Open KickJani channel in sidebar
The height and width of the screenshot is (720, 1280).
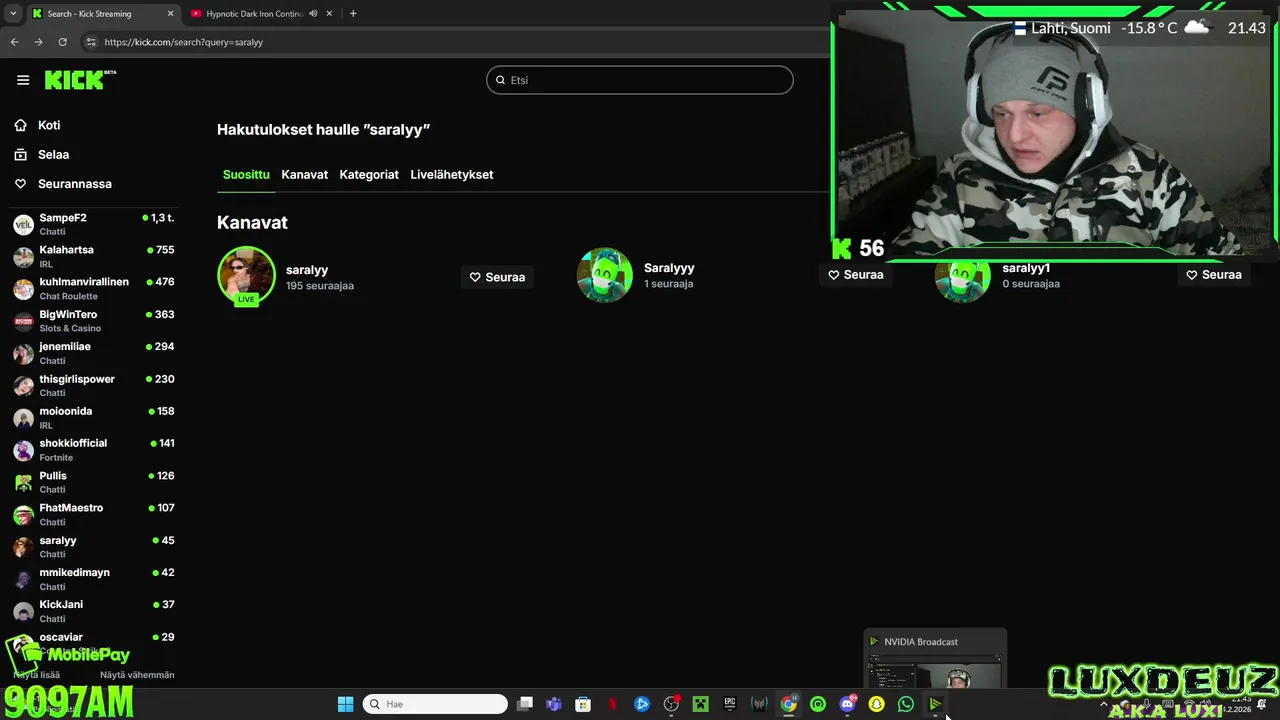(x=93, y=611)
